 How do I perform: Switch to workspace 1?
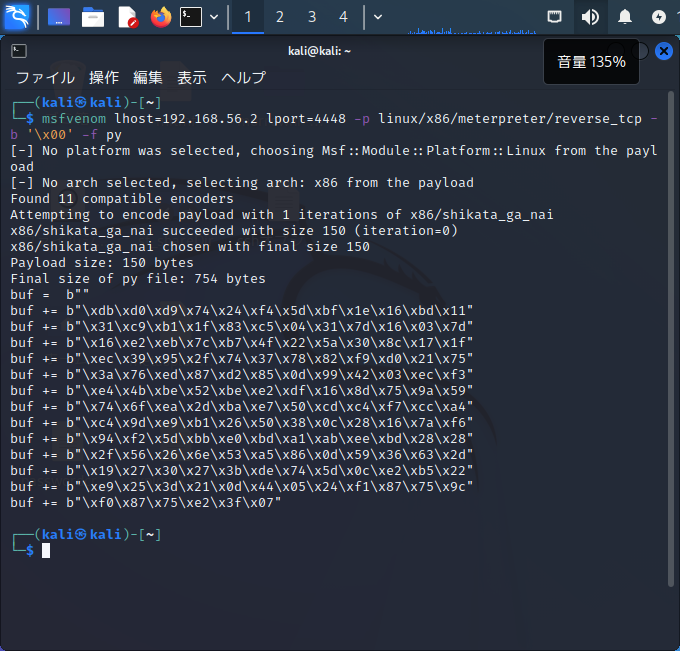coord(248,17)
